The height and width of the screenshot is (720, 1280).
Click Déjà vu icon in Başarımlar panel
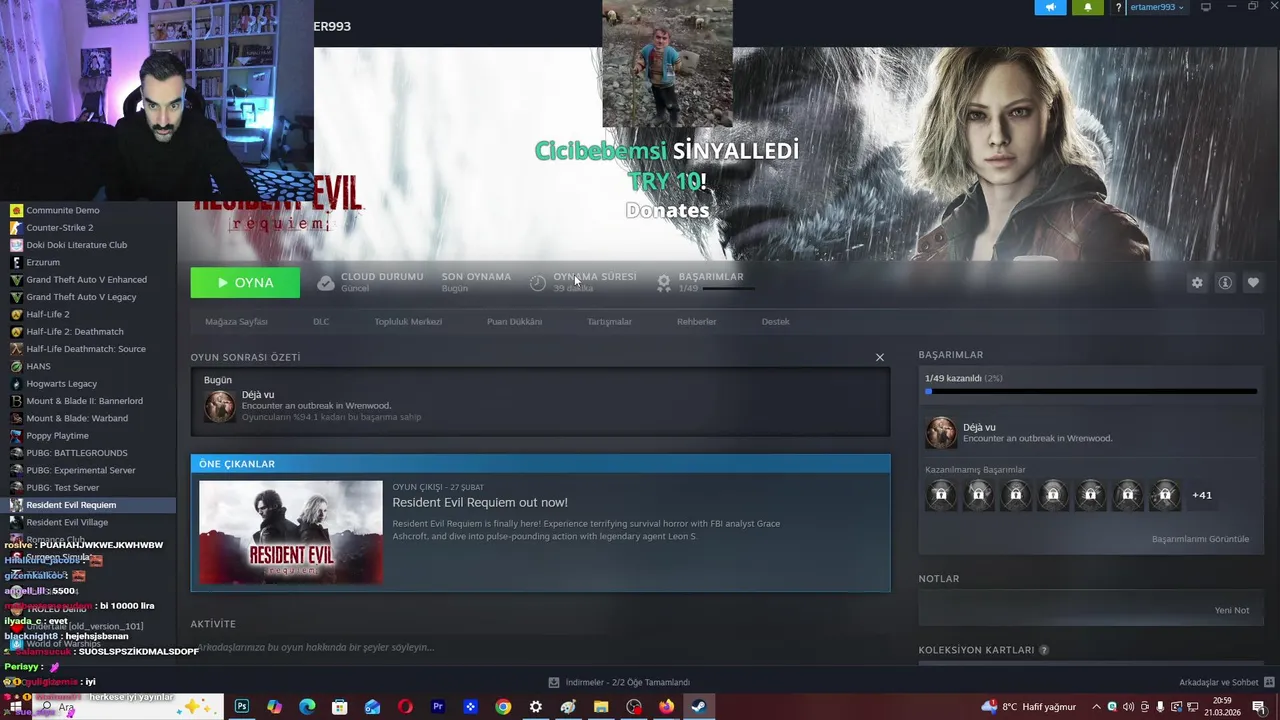(941, 432)
